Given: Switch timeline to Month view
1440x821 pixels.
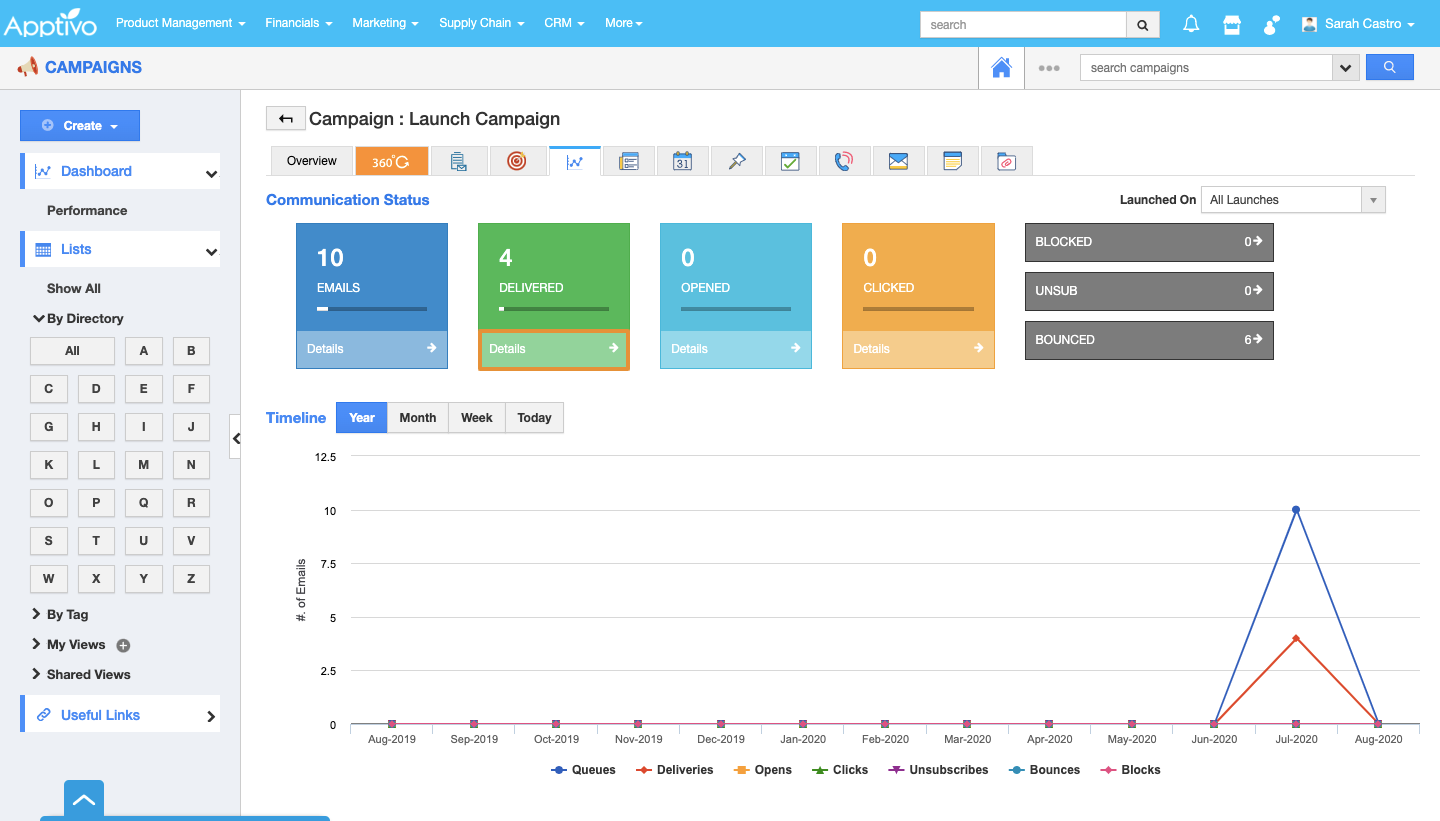Looking at the screenshot, I should 417,418.
